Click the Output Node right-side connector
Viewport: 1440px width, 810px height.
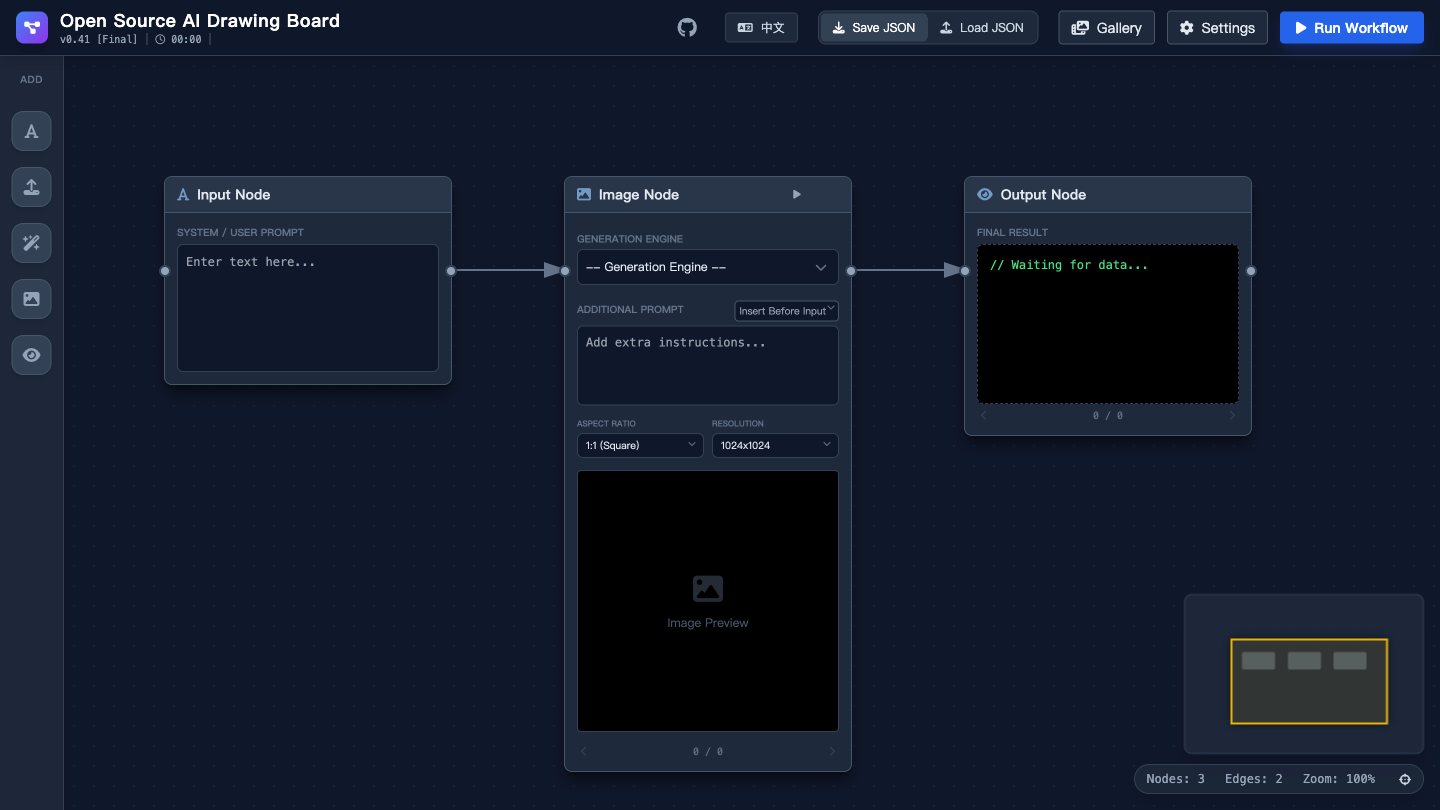[x=1251, y=271]
